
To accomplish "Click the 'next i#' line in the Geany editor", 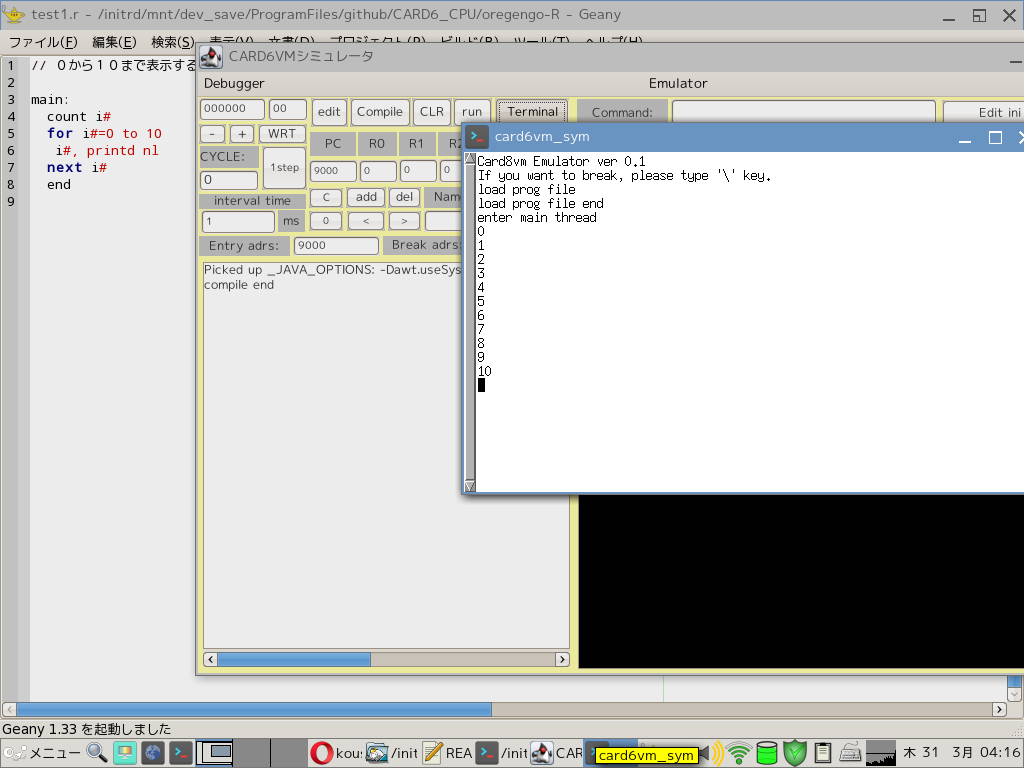I will 77,168.
